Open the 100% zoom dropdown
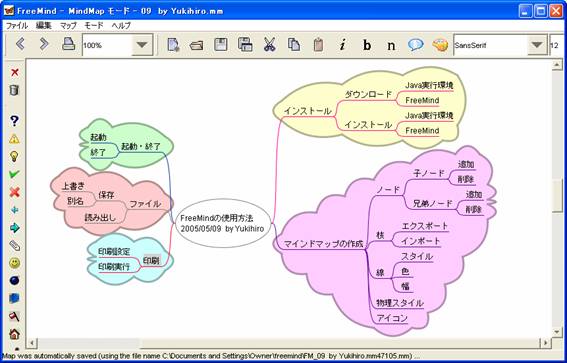Viewport: 567px width, 363px height. coord(142,45)
